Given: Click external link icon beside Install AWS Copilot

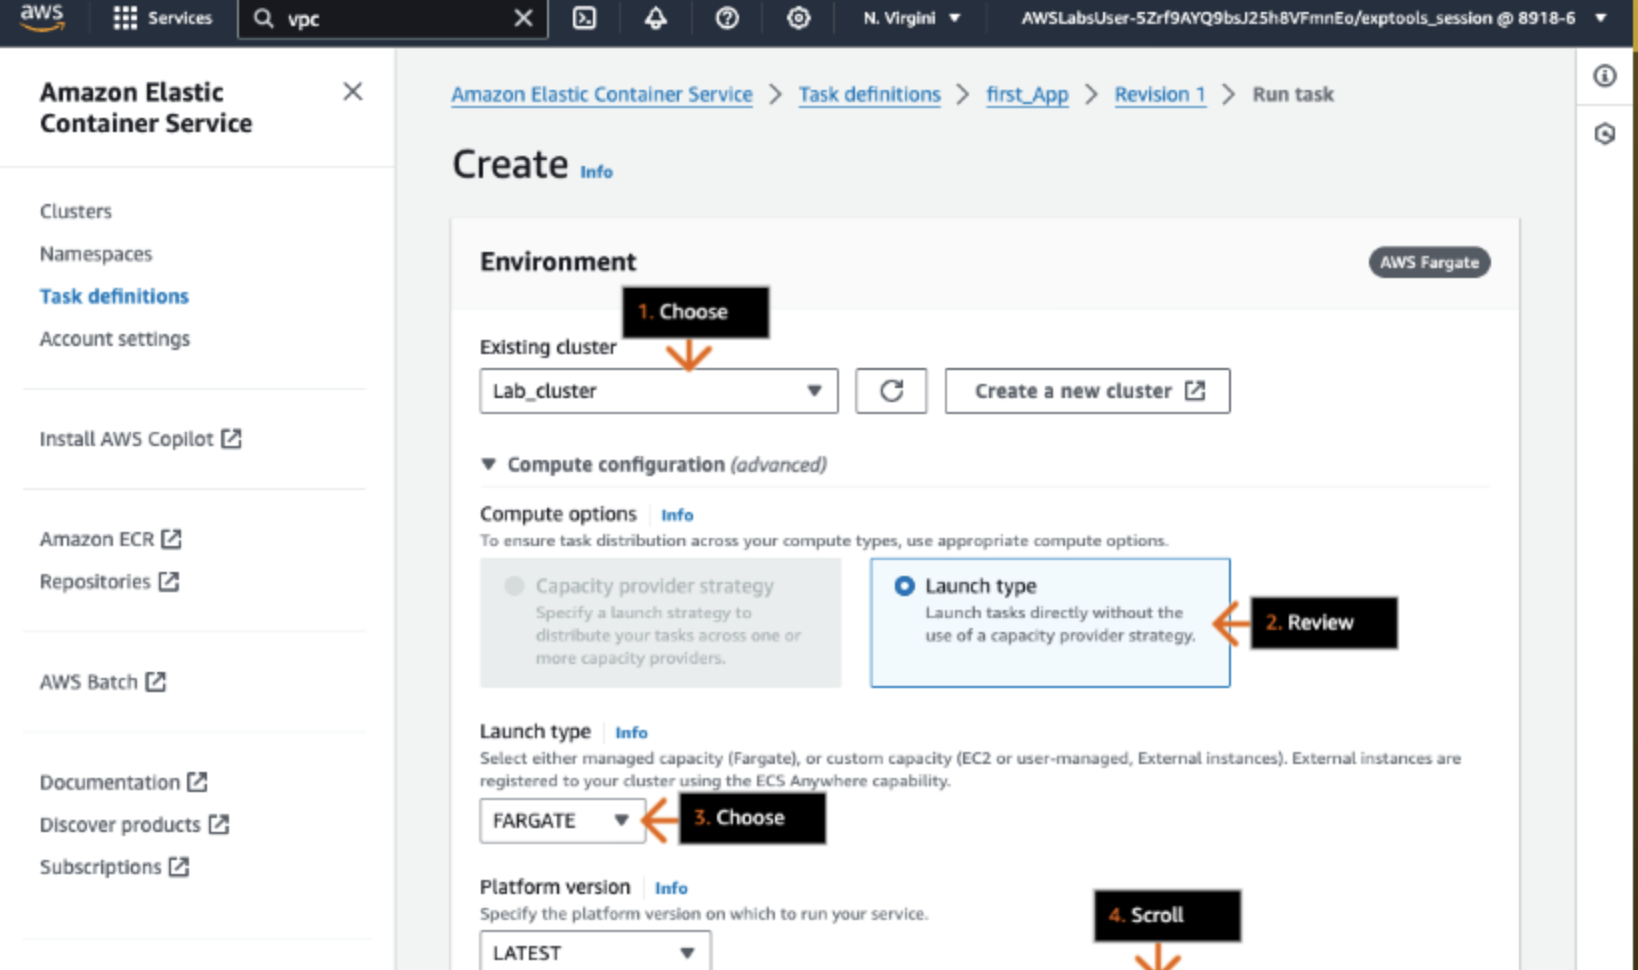Looking at the screenshot, I should [x=231, y=438].
